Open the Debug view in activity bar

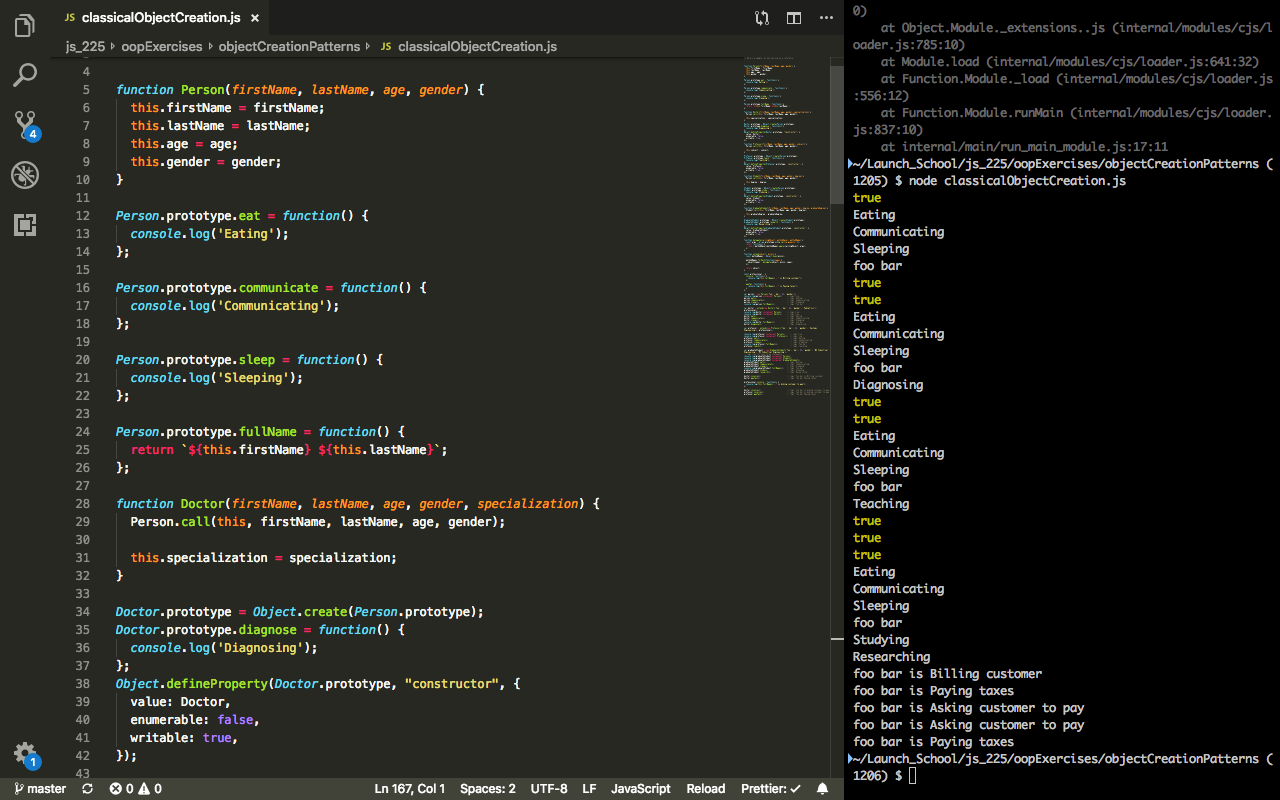pos(25,176)
